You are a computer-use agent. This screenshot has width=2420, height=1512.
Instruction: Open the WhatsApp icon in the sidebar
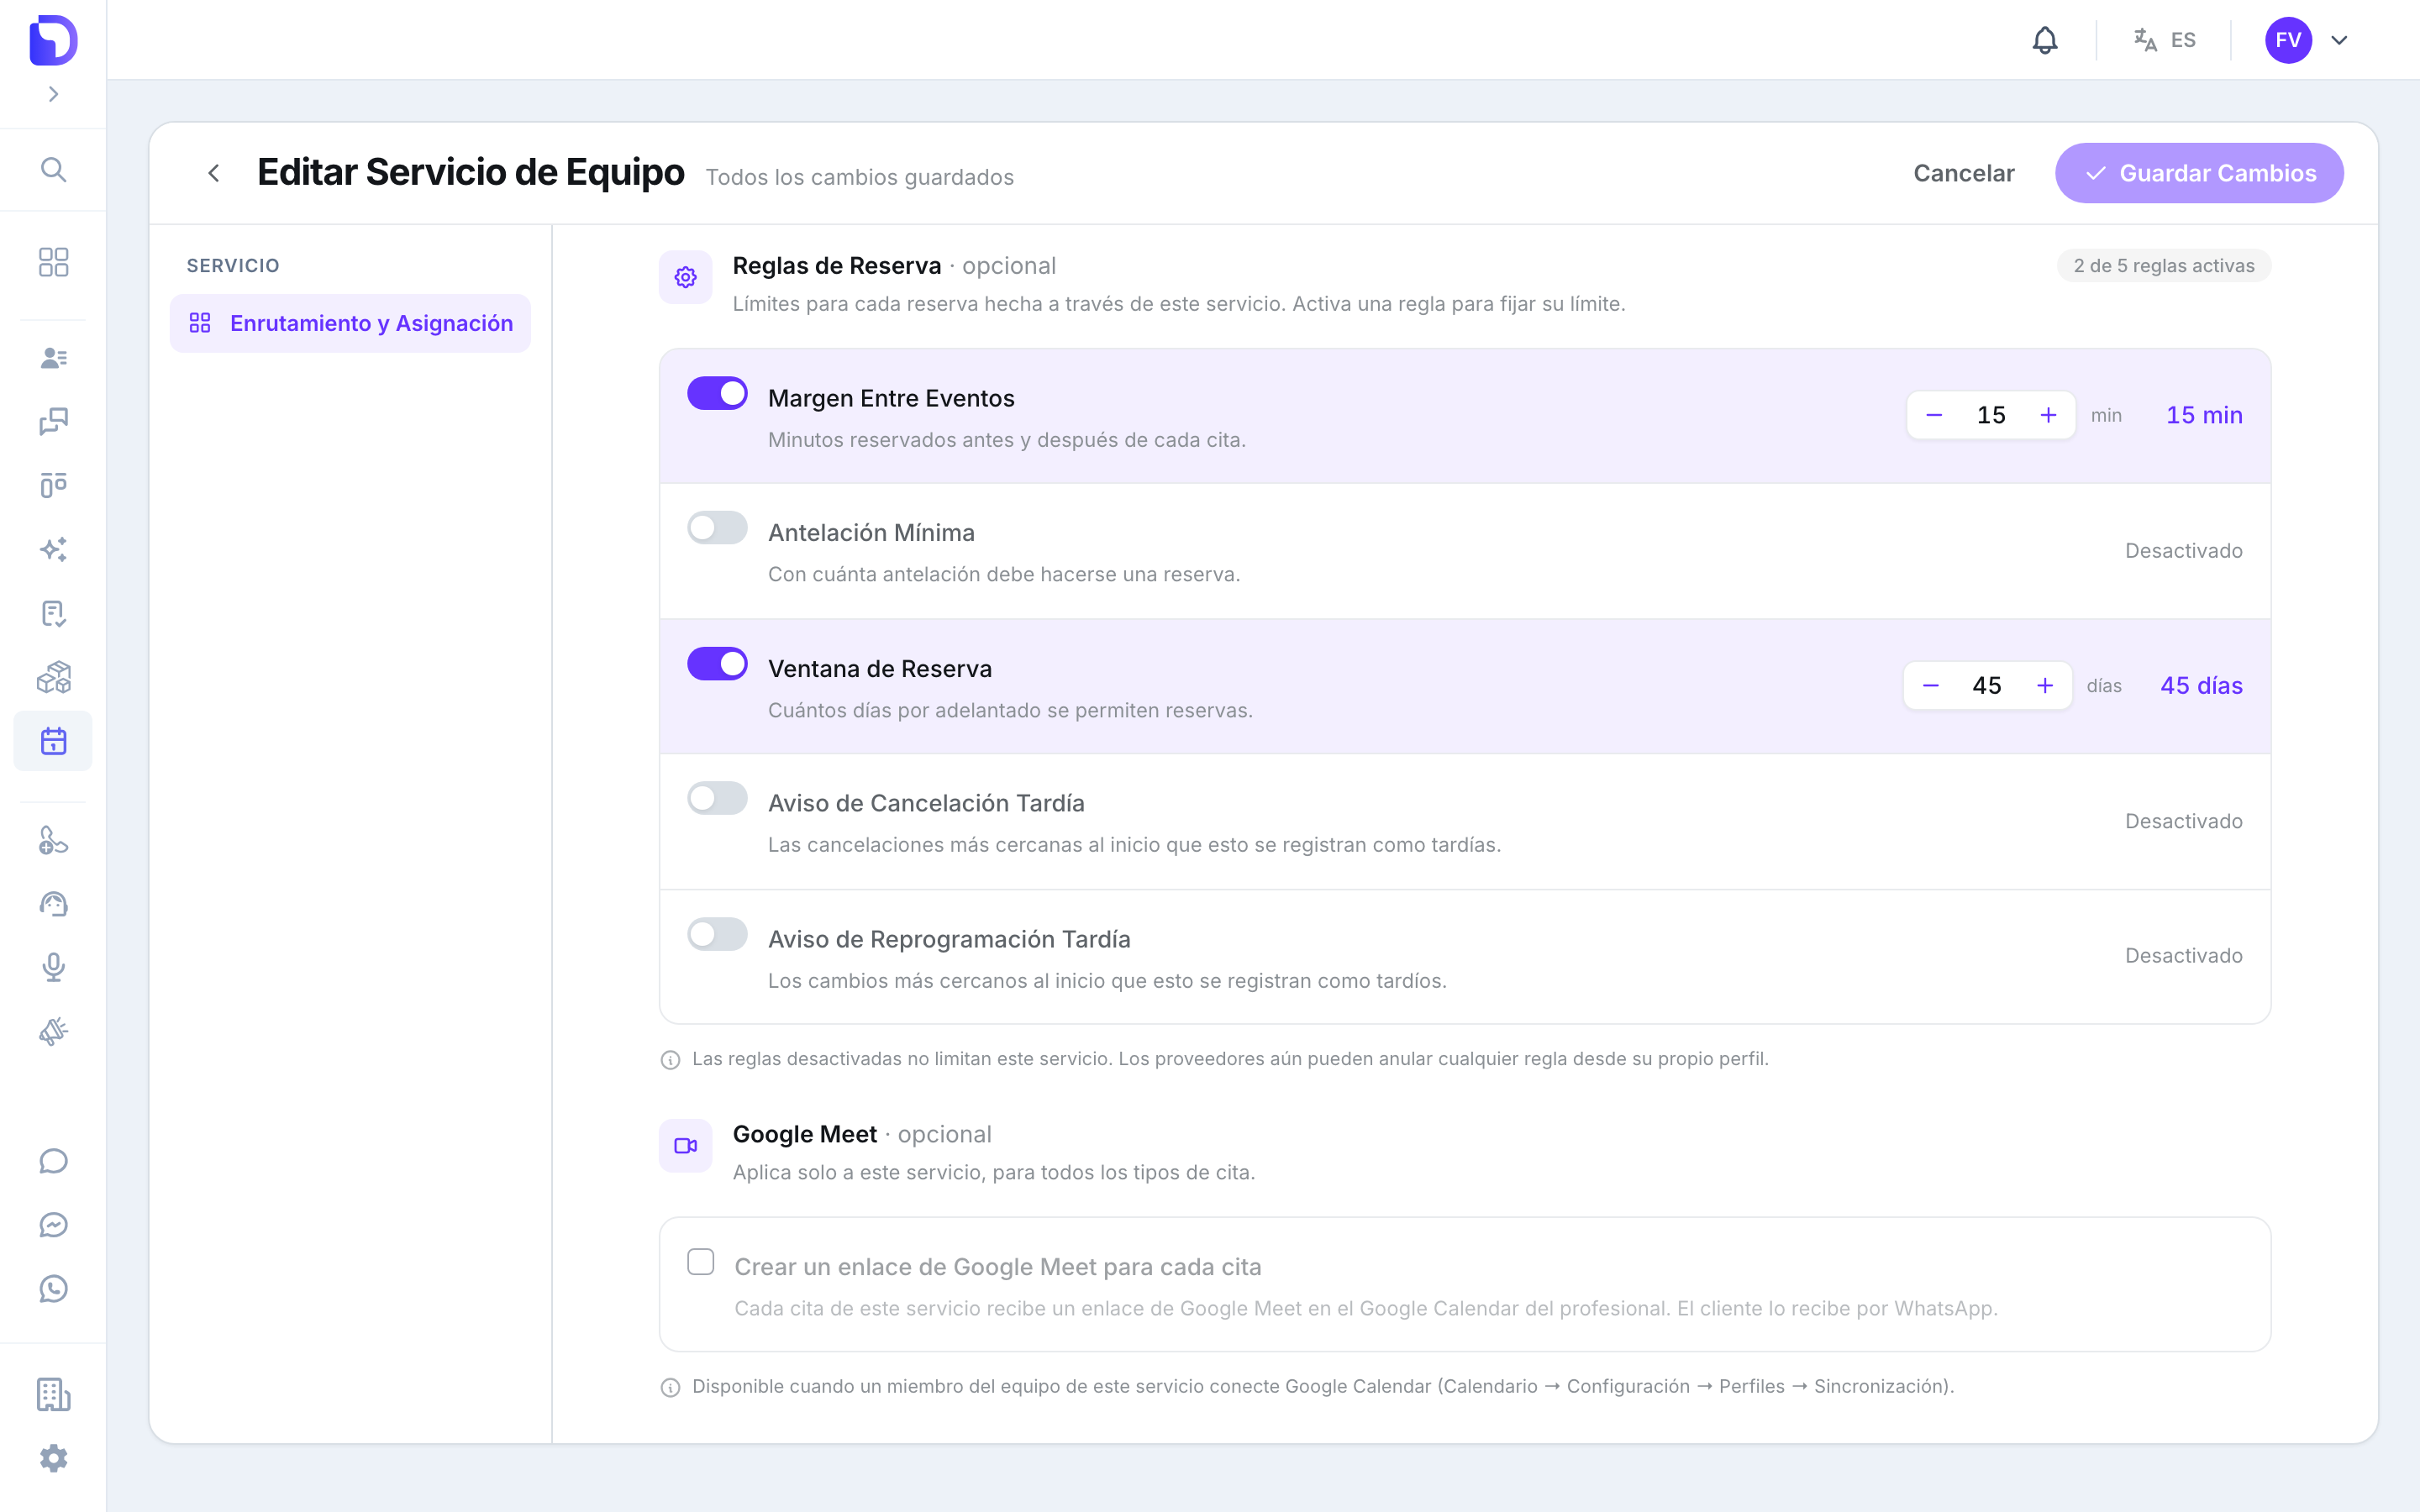(53, 1289)
